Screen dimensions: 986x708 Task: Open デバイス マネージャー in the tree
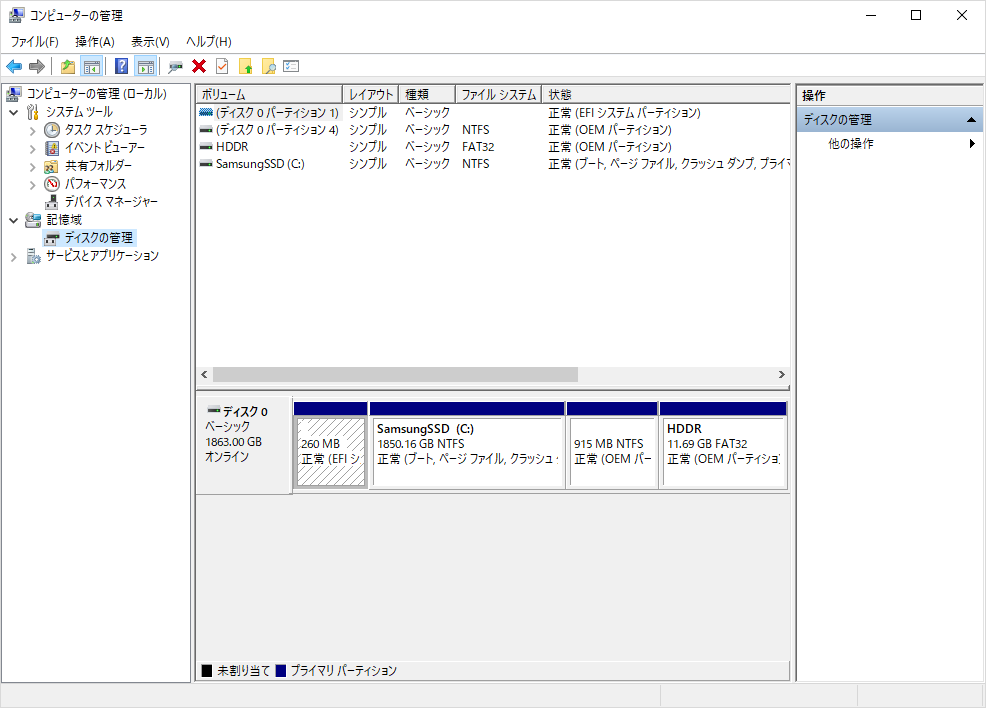coord(111,202)
